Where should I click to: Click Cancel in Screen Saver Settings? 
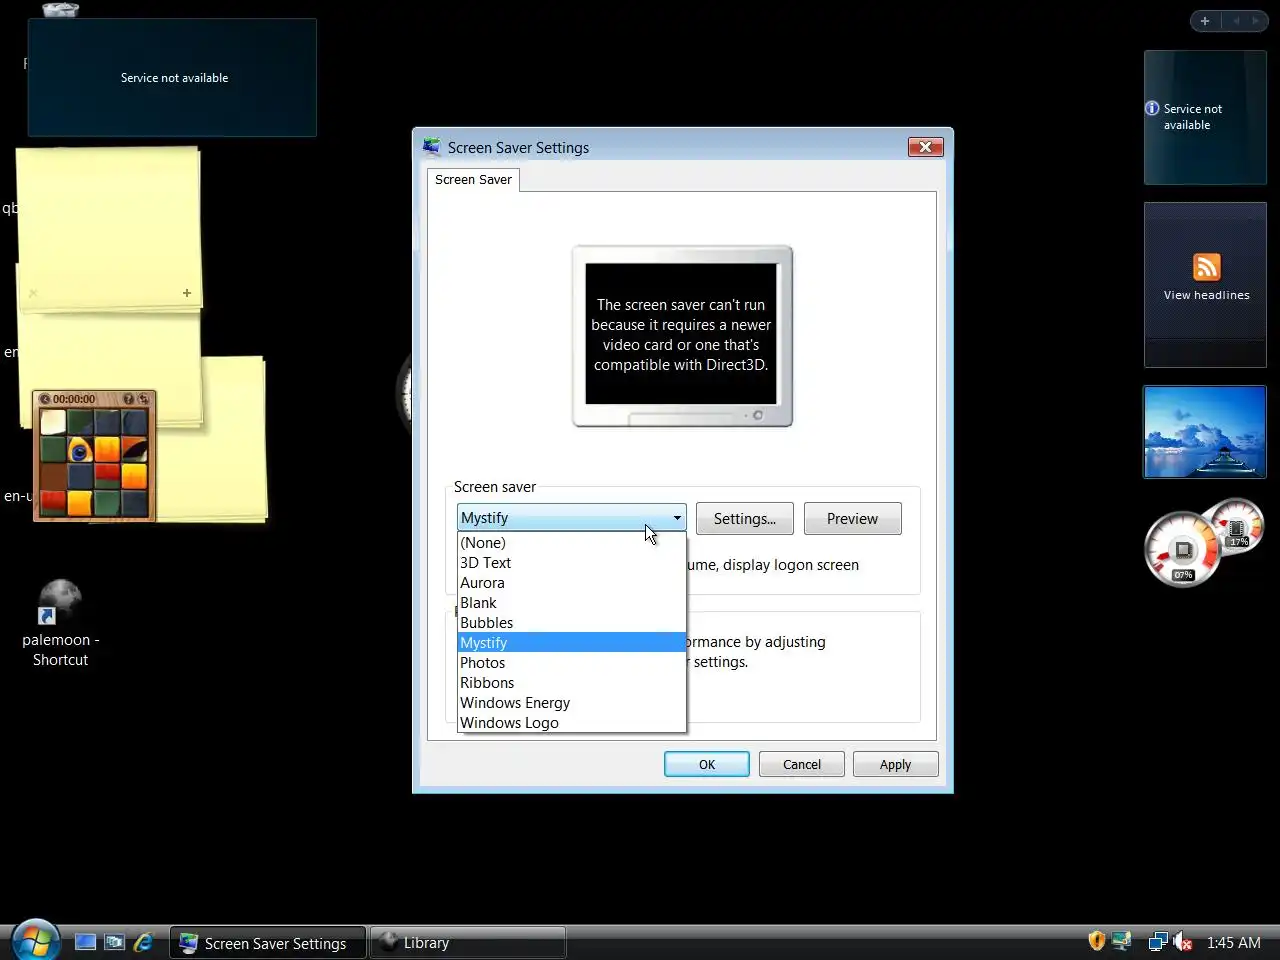pos(802,764)
